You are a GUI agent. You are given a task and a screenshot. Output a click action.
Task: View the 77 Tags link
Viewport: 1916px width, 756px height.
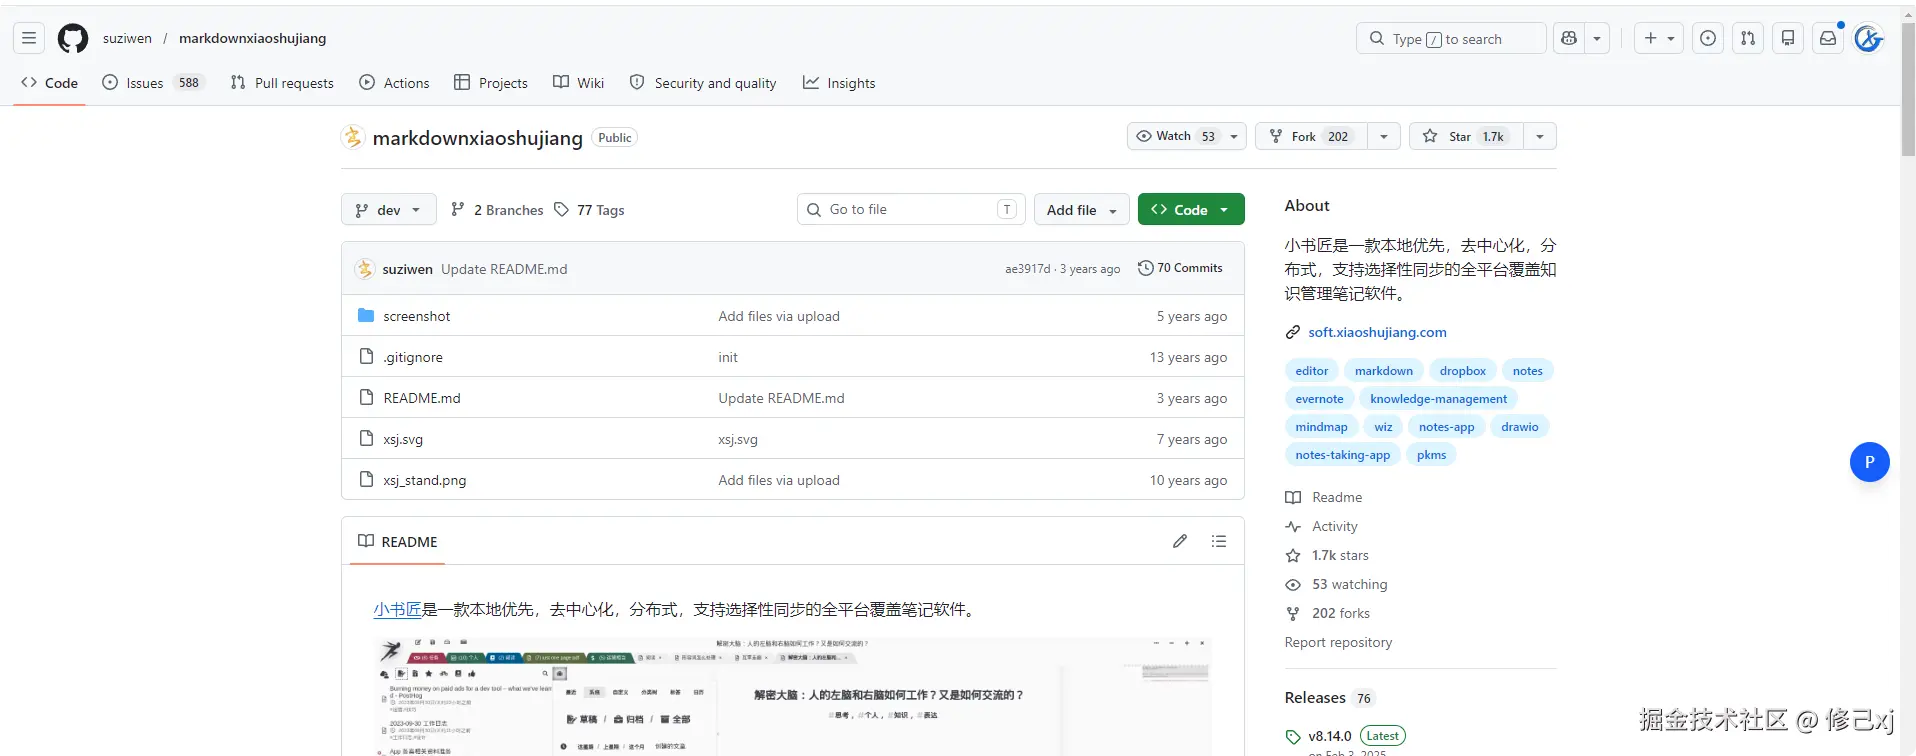[x=589, y=210]
